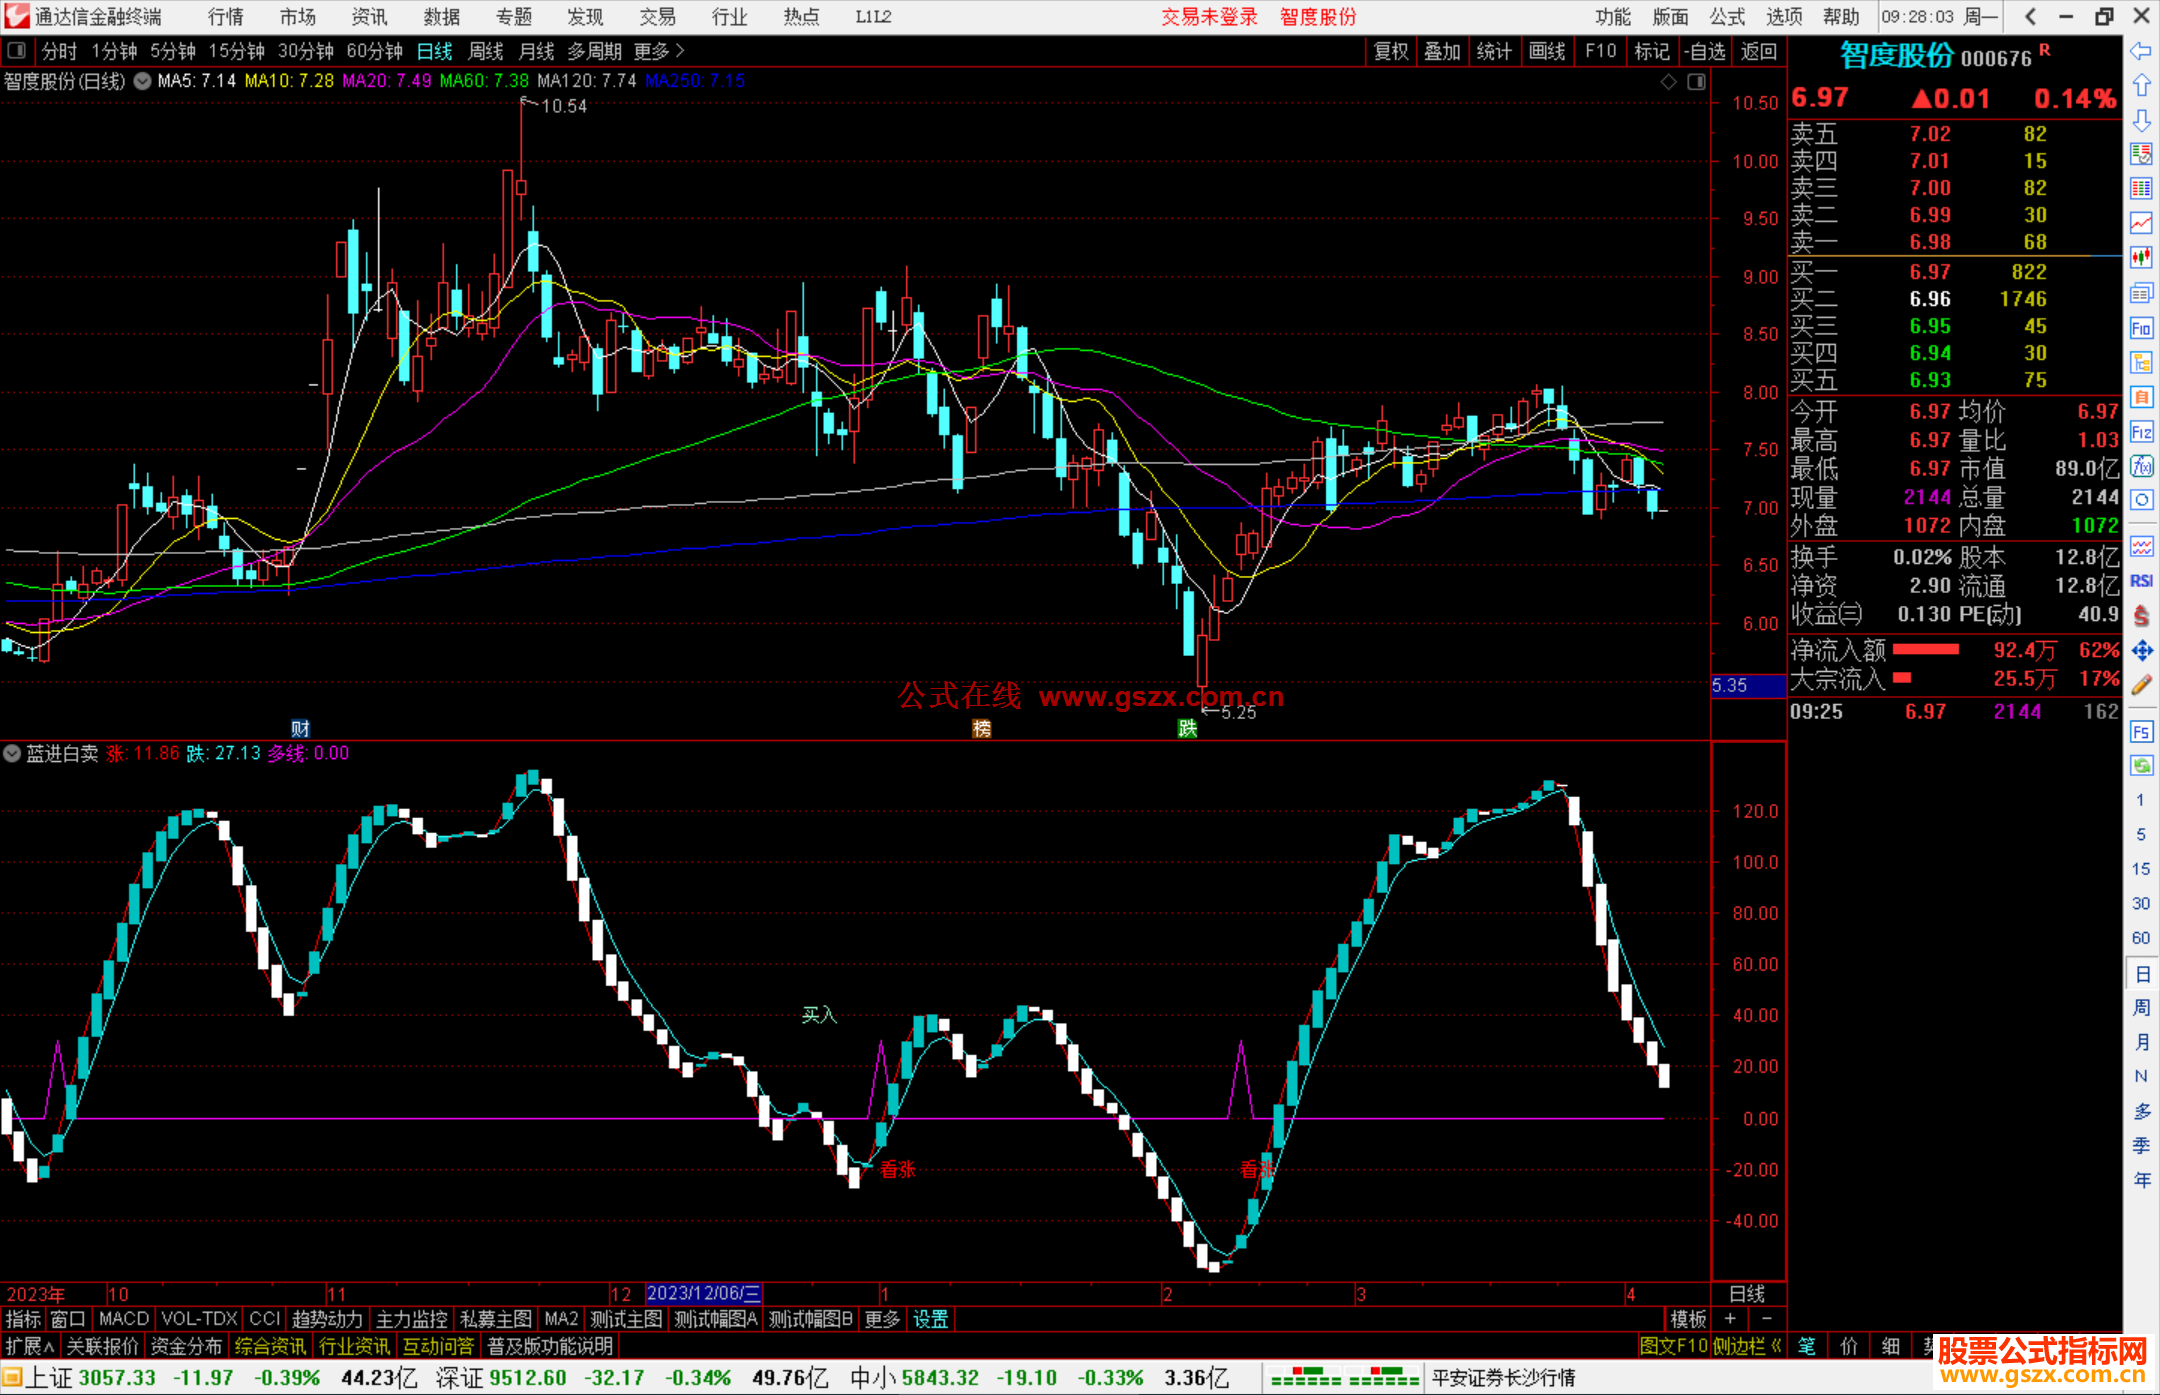Expand the 扩展 bottom panel
Screen dimensions: 2160x1395
point(30,1346)
